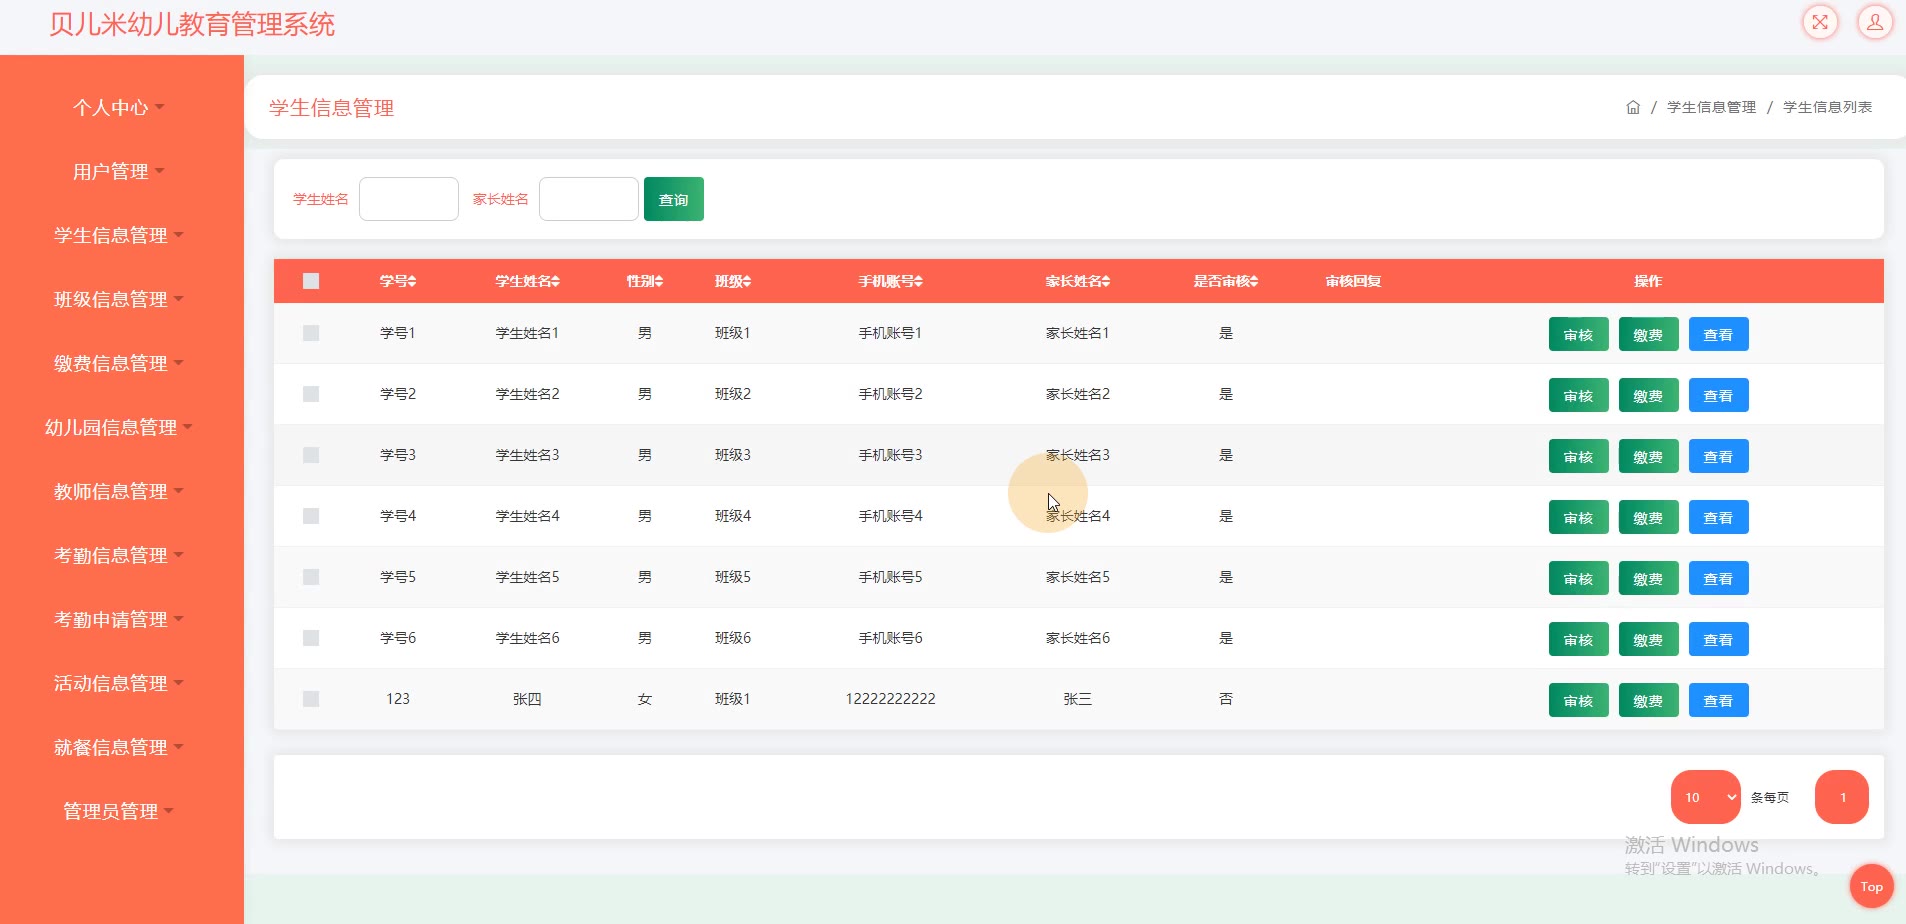Click the 否 audit status cell

coord(1226,699)
